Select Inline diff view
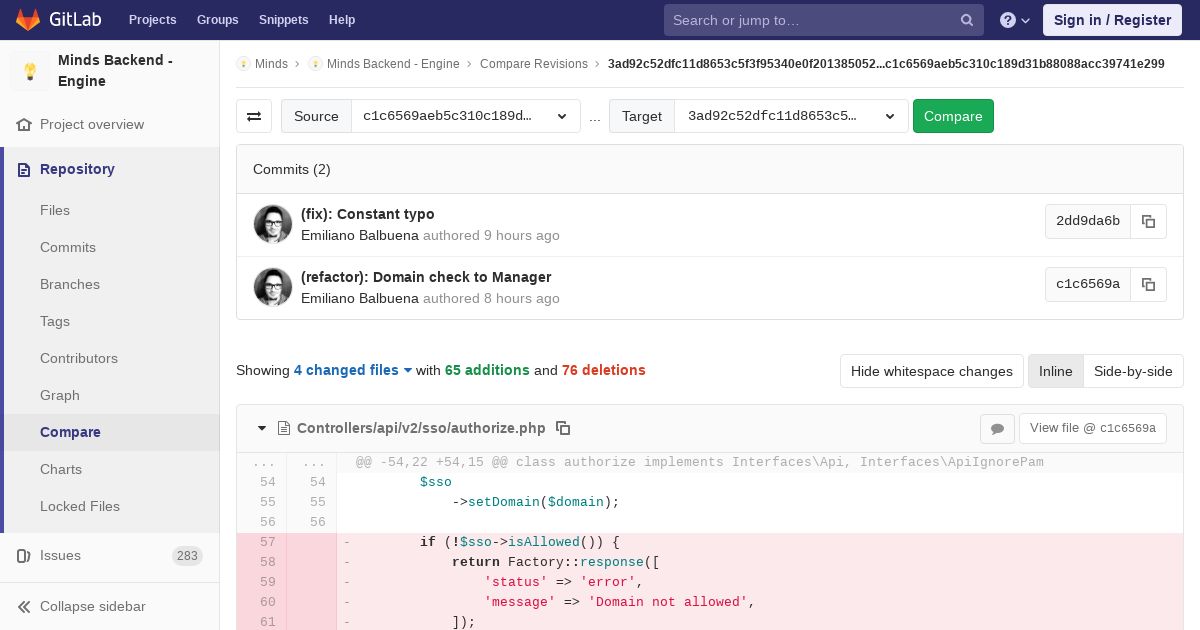1200x630 pixels. coord(1055,371)
